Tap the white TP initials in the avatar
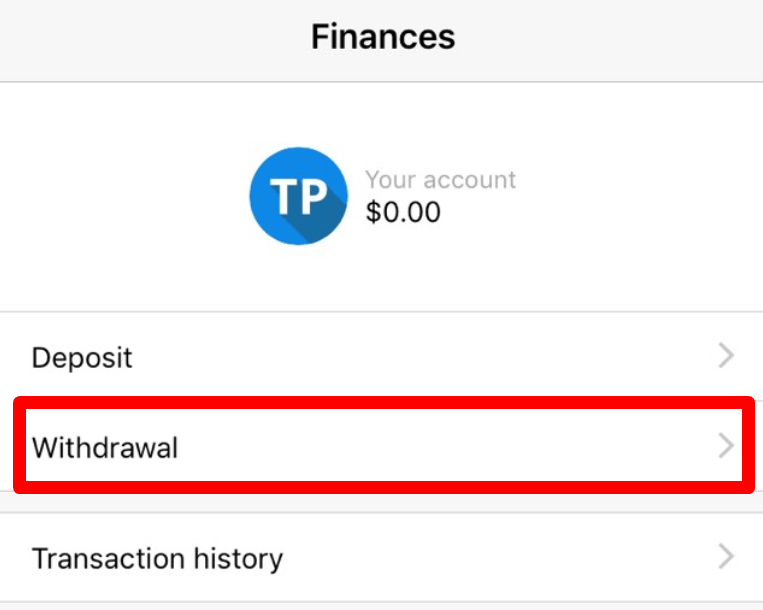The image size is (763, 610). click(298, 197)
